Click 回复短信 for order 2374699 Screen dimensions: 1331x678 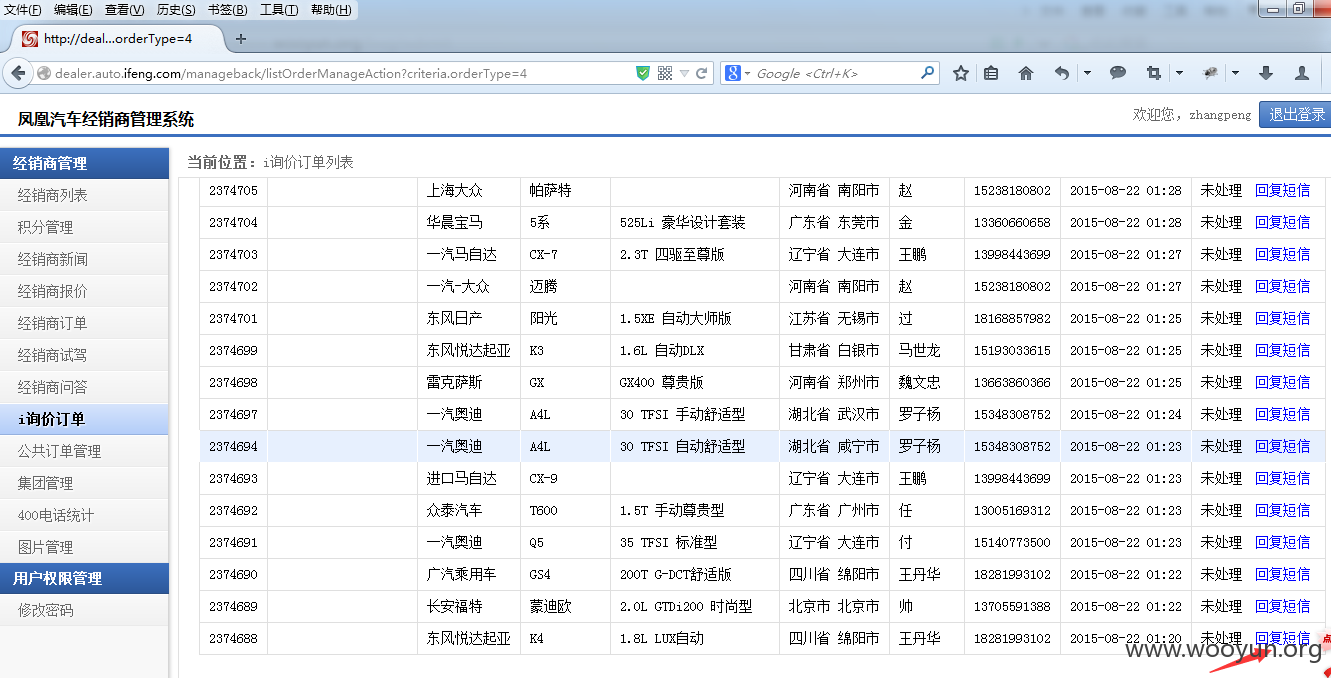click(x=1282, y=350)
